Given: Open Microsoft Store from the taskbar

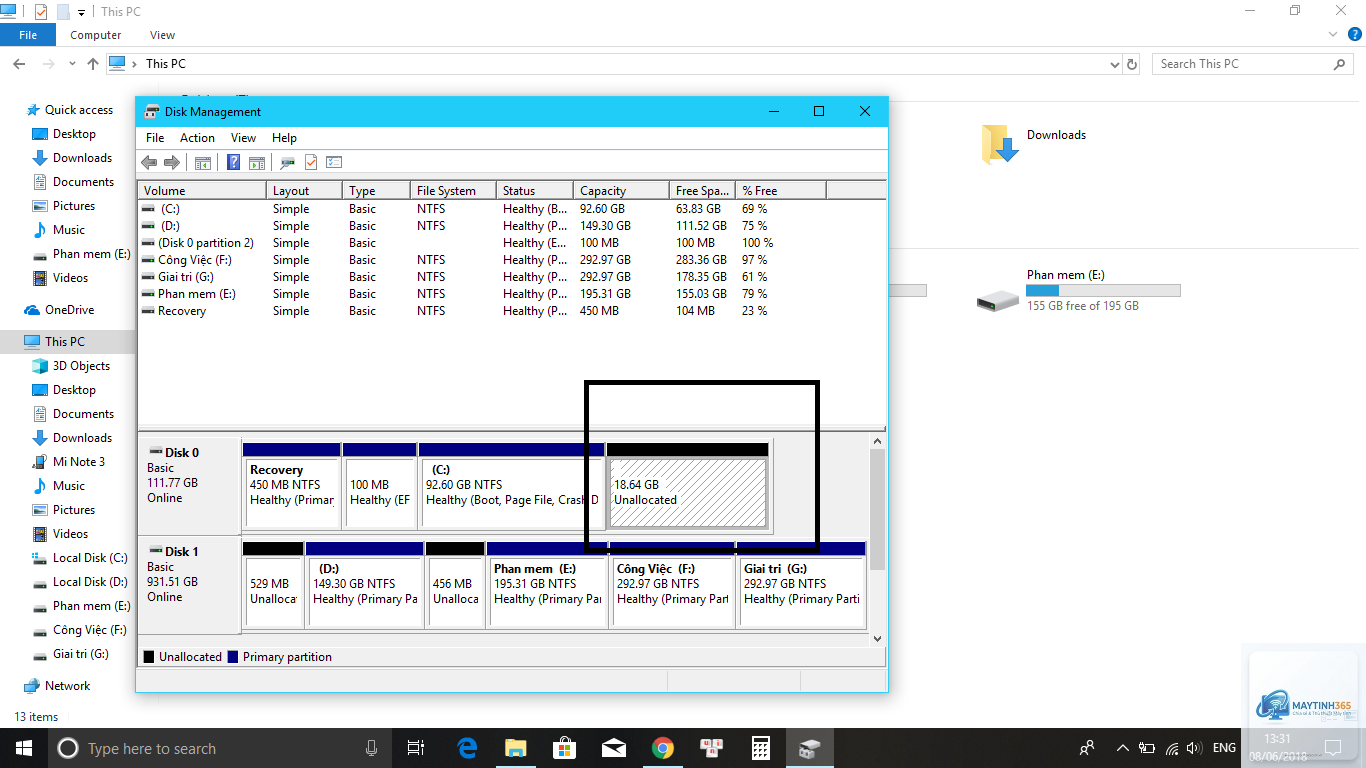Looking at the screenshot, I should (x=565, y=748).
